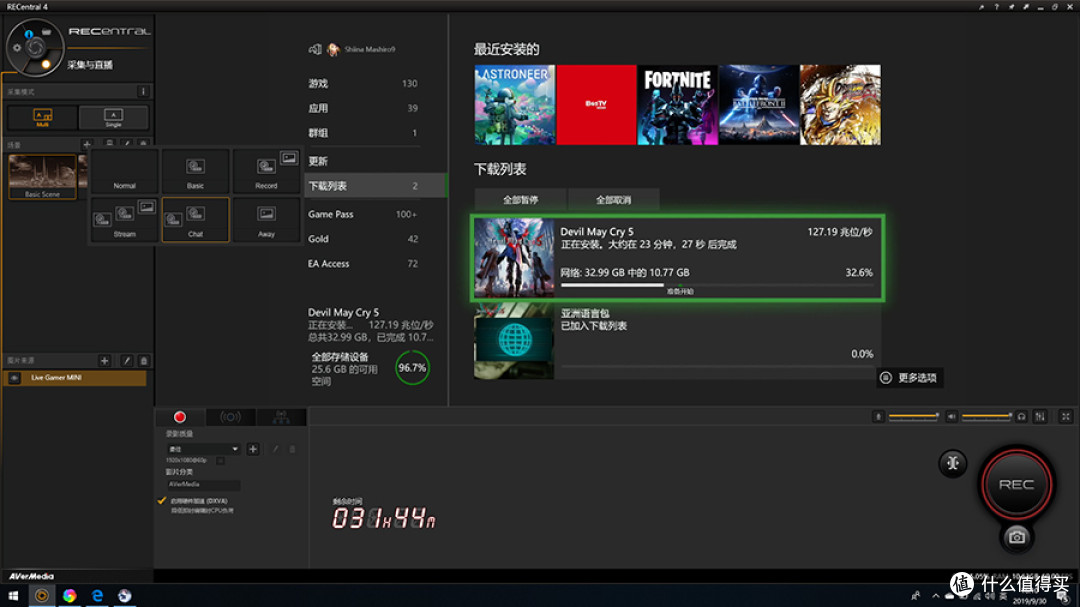
Task: Toggle visibility of Live Gamer MINI source
Action: (14, 378)
